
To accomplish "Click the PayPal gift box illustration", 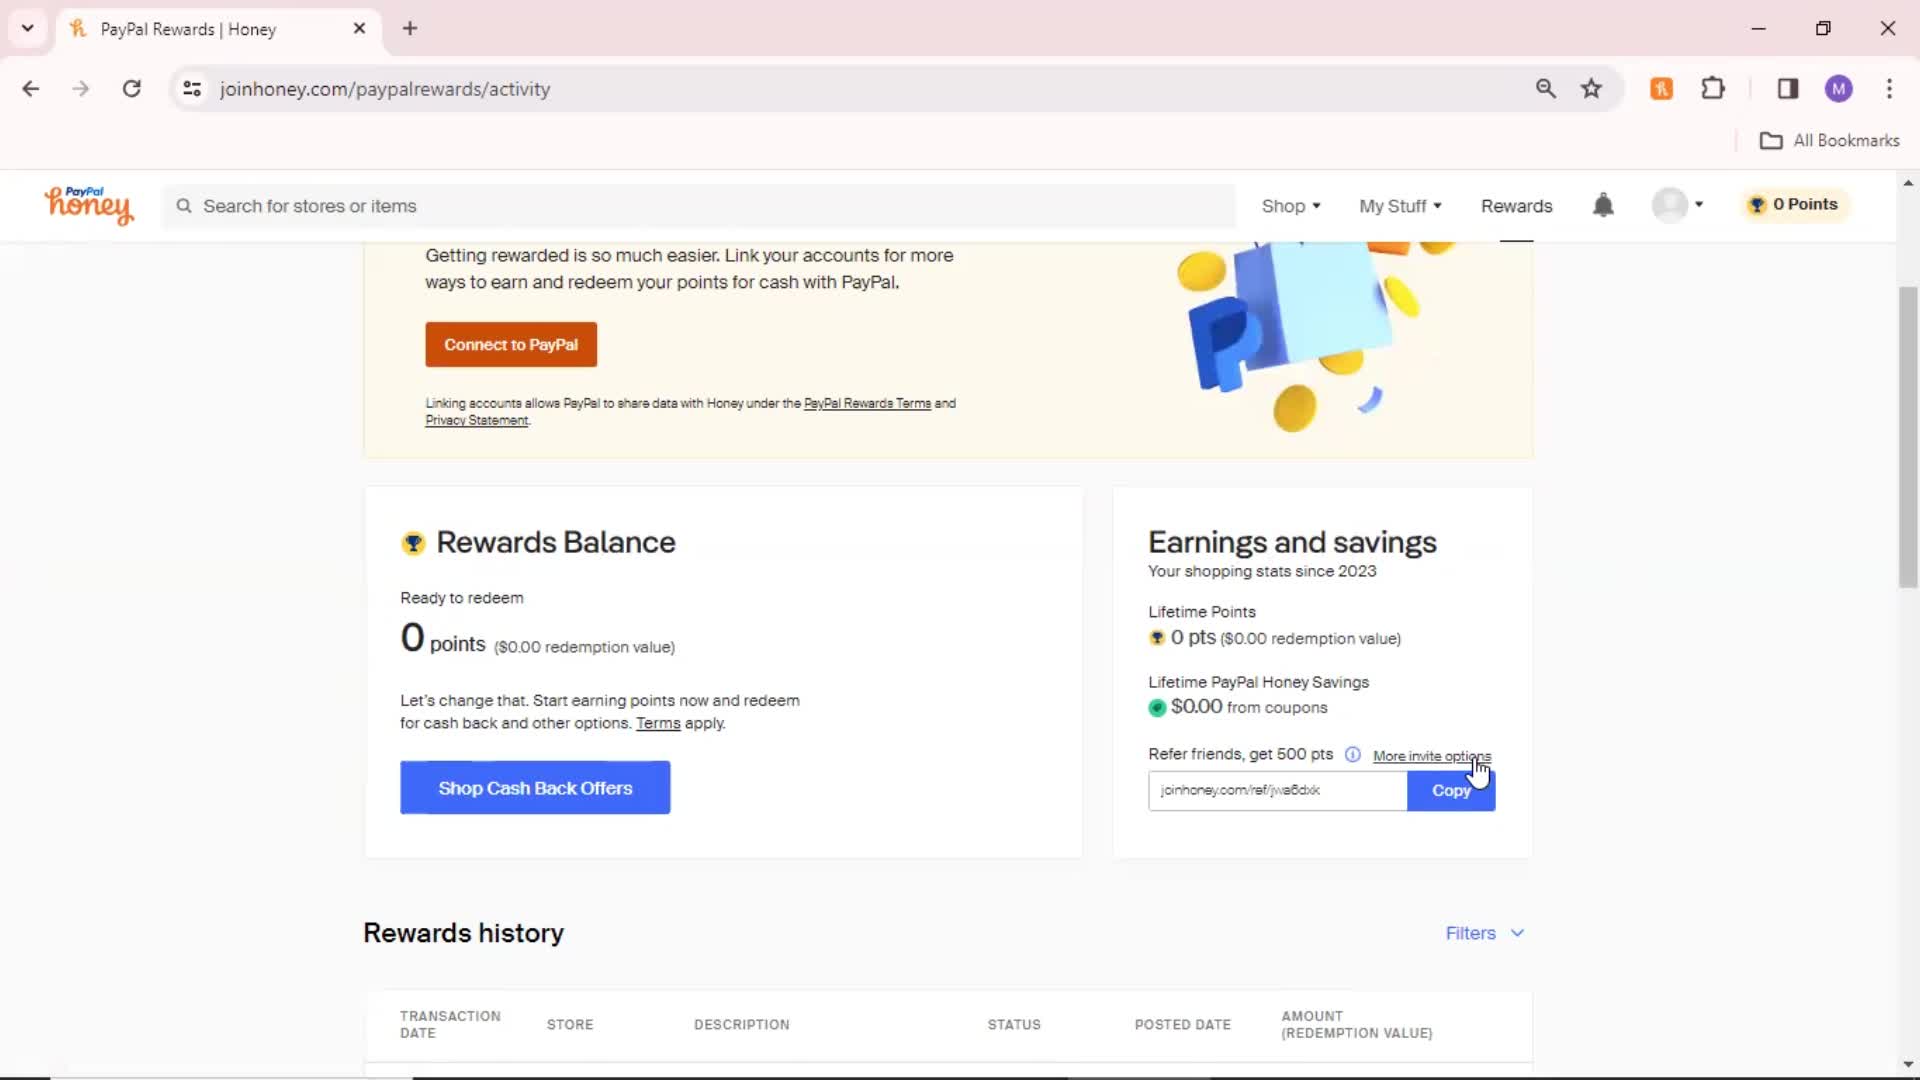I will (1313, 335).
